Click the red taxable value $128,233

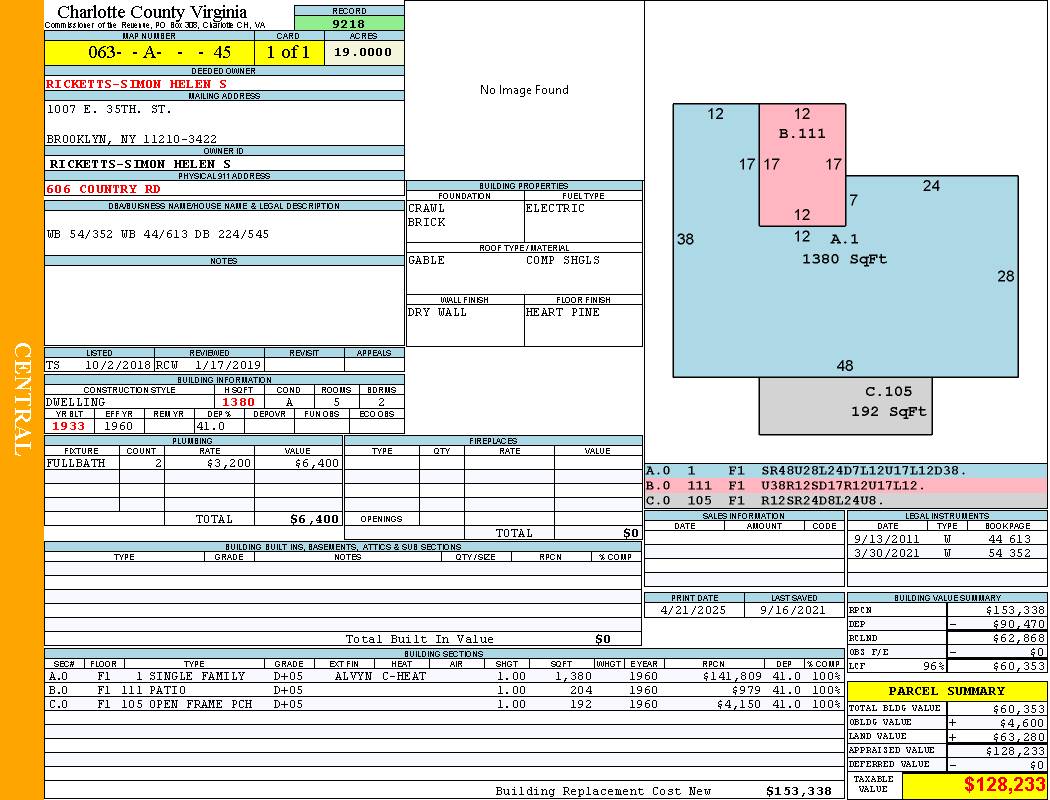click(974, 785)
